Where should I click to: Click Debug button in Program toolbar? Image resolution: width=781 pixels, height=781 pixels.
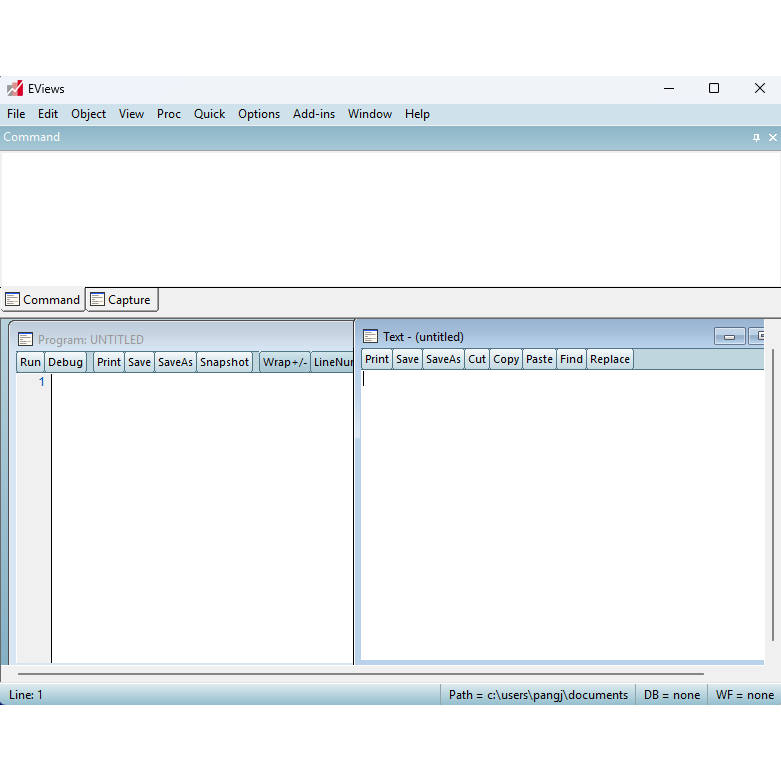tap(66, 362)
